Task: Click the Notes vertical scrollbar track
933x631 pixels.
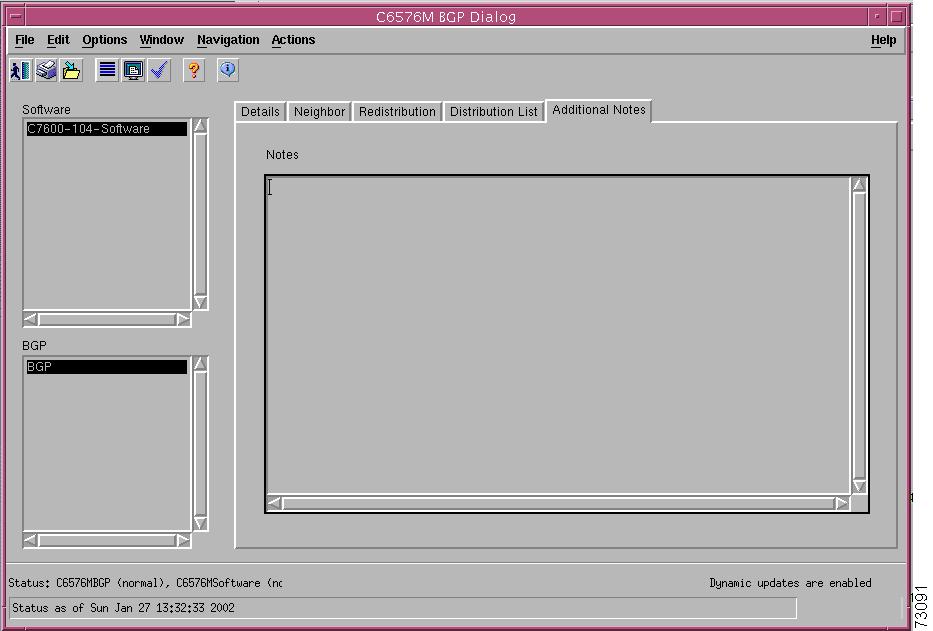Action: tap(859, 335)
